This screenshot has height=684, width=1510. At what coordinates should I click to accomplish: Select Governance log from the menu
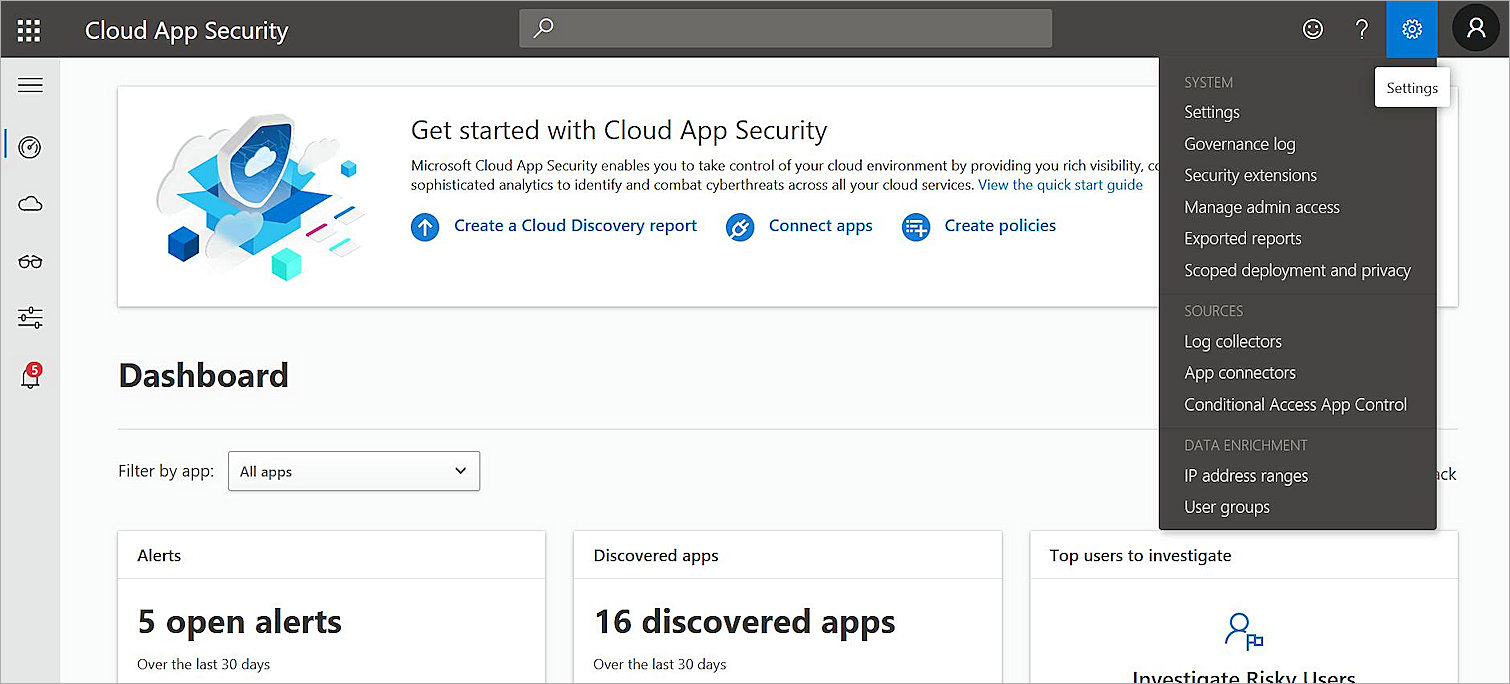1239,144
